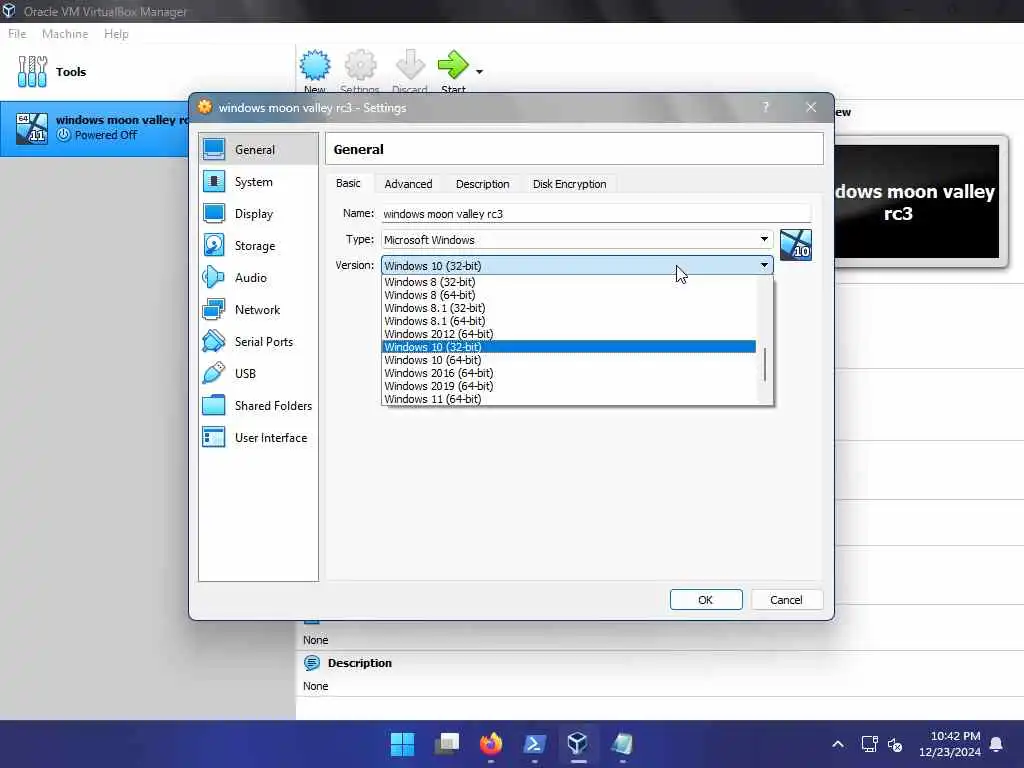1024x768 pixels.
Task: Click the green Start arrow icon
Action: [453, 65]
